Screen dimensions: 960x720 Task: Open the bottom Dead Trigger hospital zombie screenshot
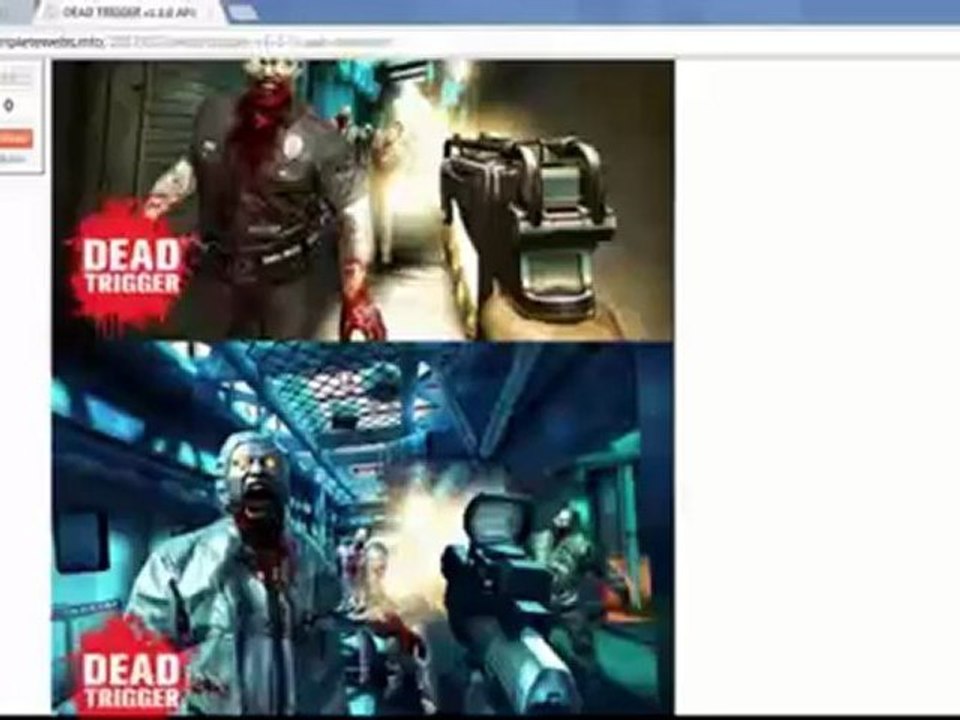click(x=363, y=528)
